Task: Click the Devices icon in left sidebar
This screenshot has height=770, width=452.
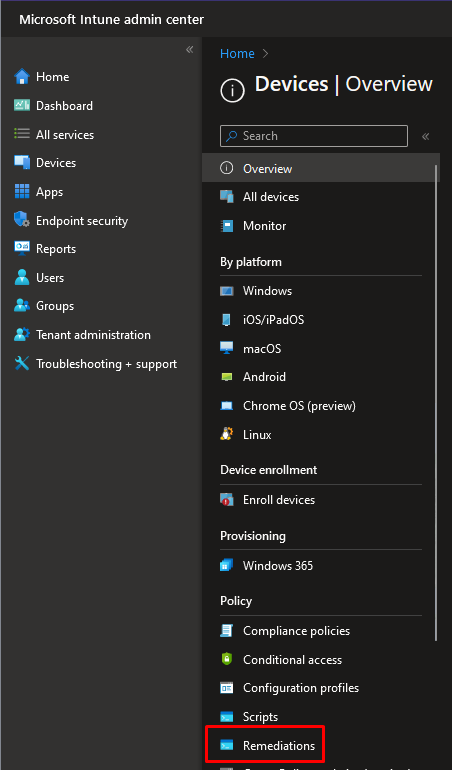Action: [22, 163]
